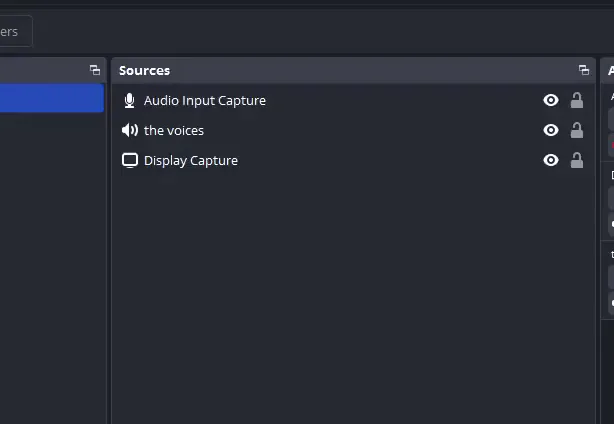614x424 pixels.
Task: Lock the voices source
Action: point(577,131)
